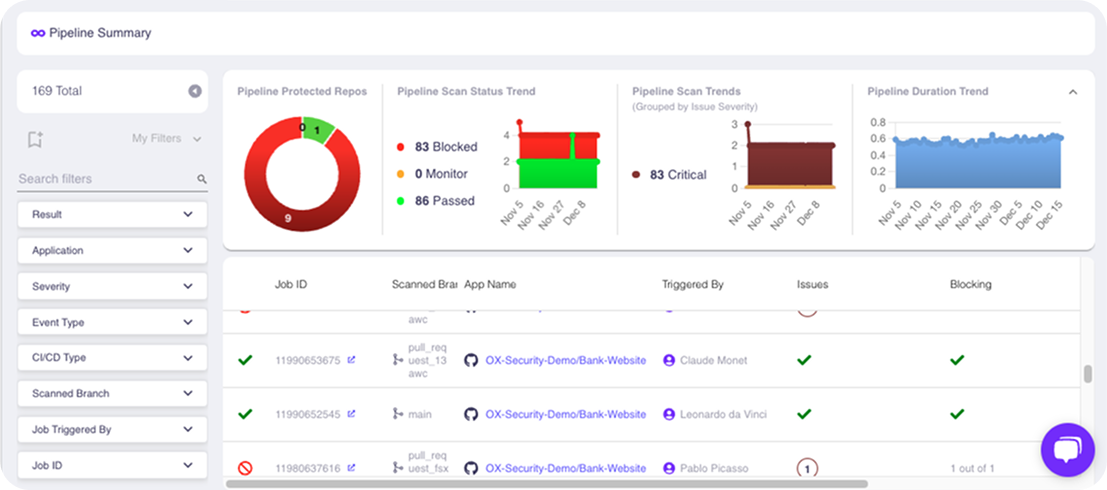The width and height of the screenshot is (1107, 490).
Task: Click branch icon beside pull_request_13 awc
Action: coord(398,360)
